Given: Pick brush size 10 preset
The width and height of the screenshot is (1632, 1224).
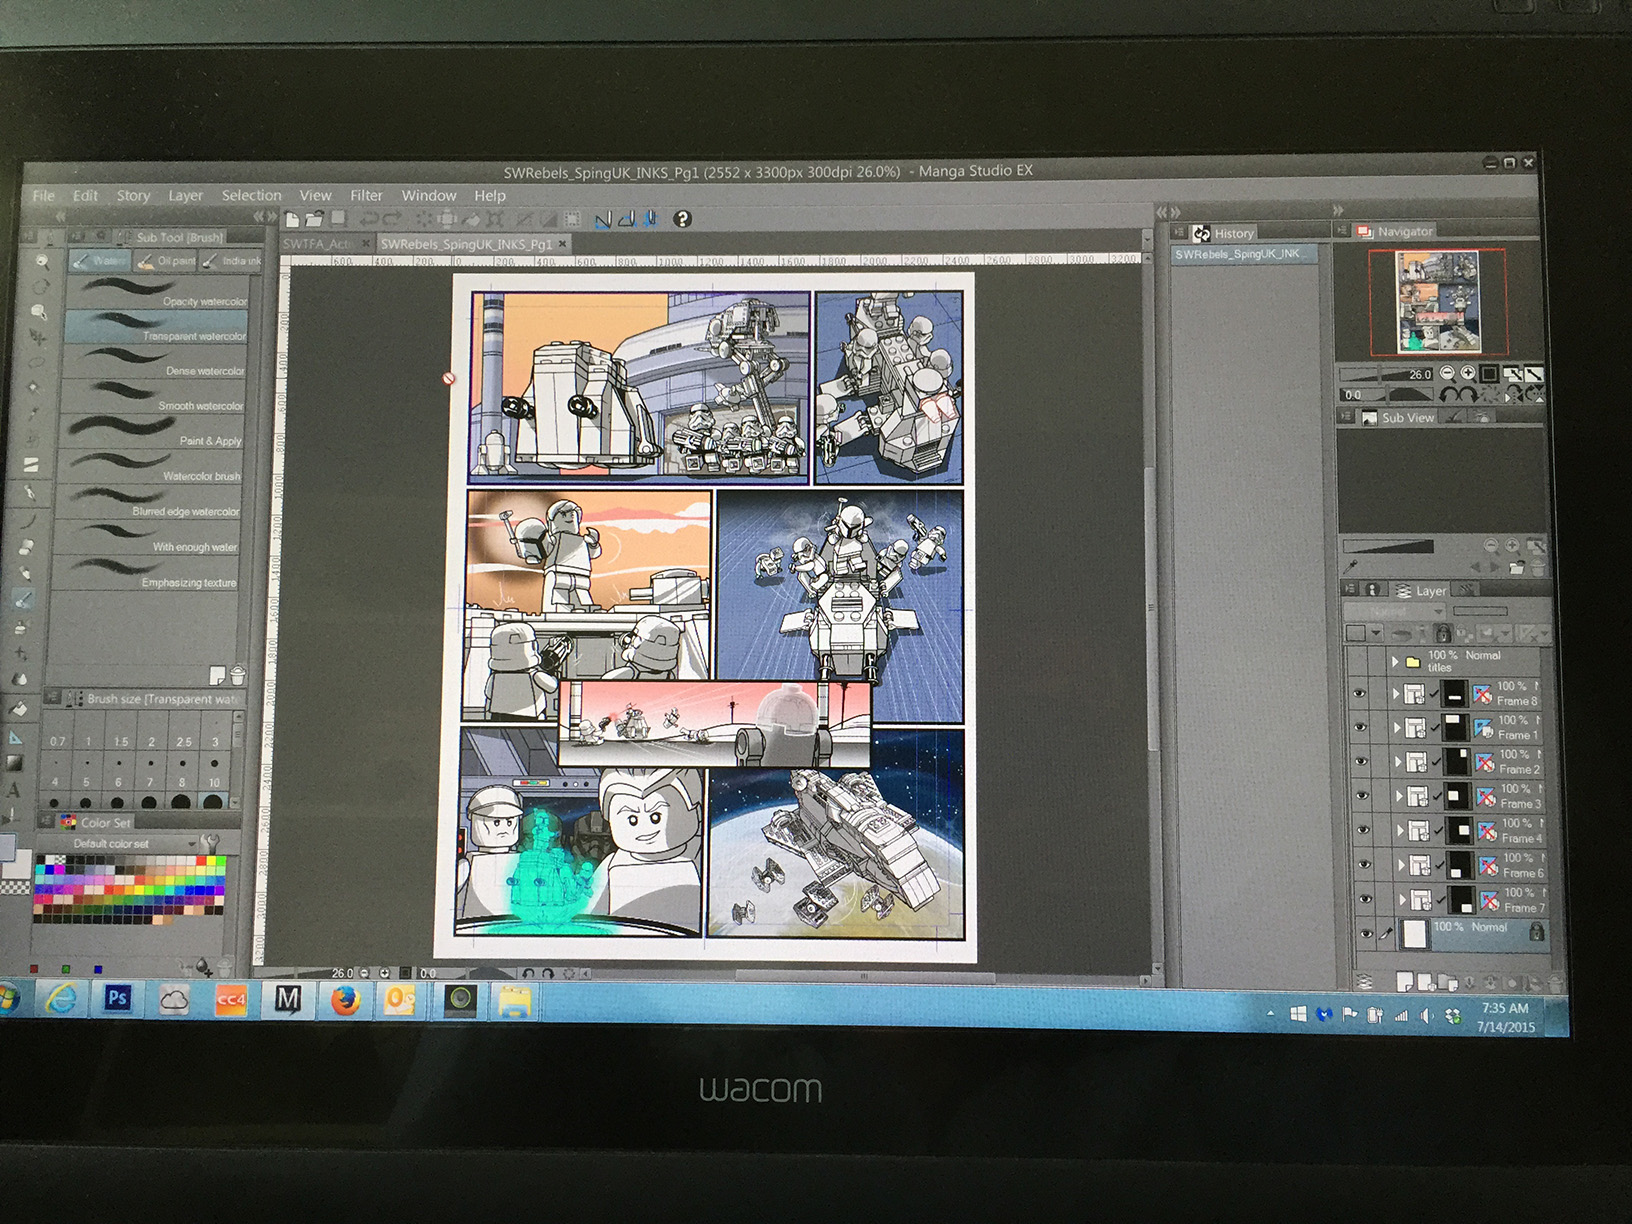Looking at the screenshot, I should (x=214, y=793).
